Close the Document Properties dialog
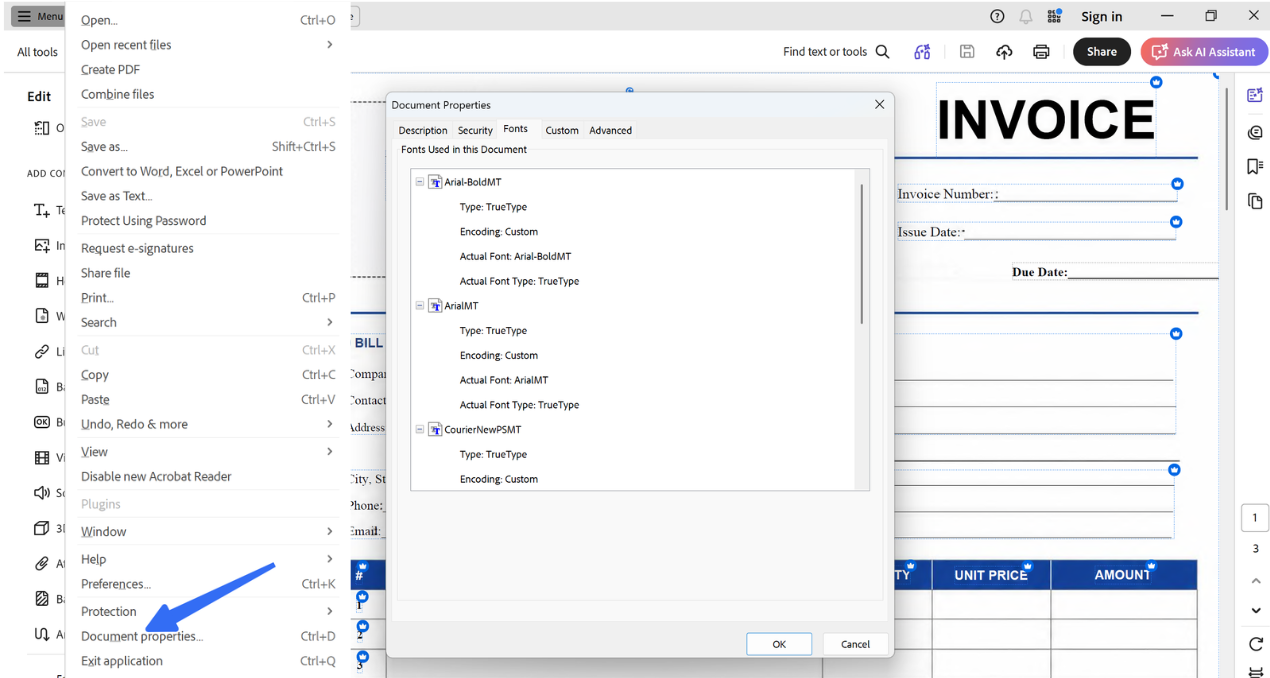1270x678 pixels. [x=880, y=104]
